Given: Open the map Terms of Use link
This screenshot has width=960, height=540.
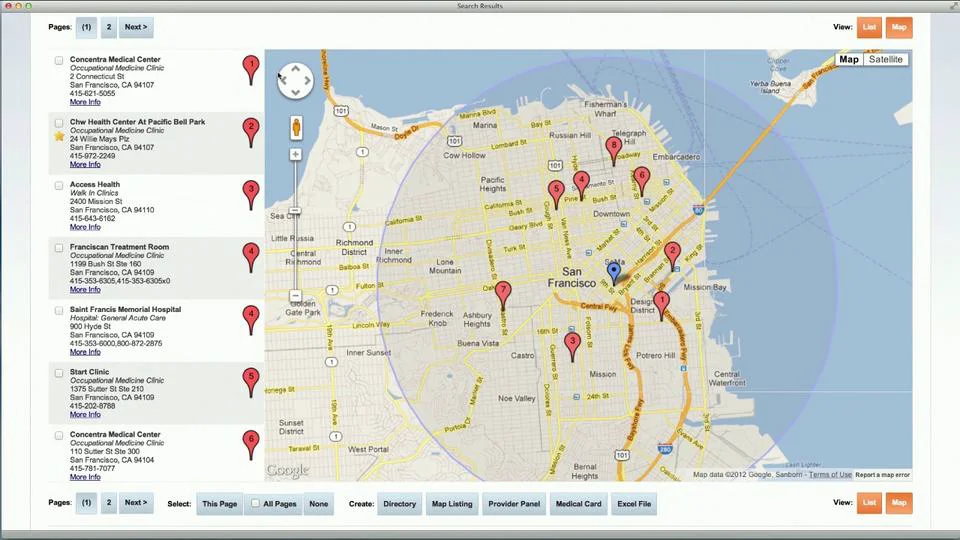Looking at the screenshot, I should (830, 474).
